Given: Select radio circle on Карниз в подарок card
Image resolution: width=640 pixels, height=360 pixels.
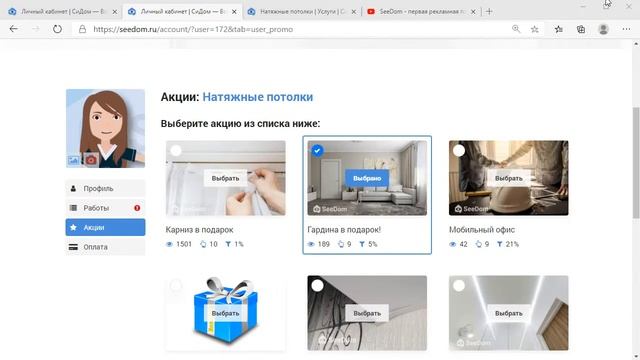Looking at the screenshot, I should tap(176, 151).
